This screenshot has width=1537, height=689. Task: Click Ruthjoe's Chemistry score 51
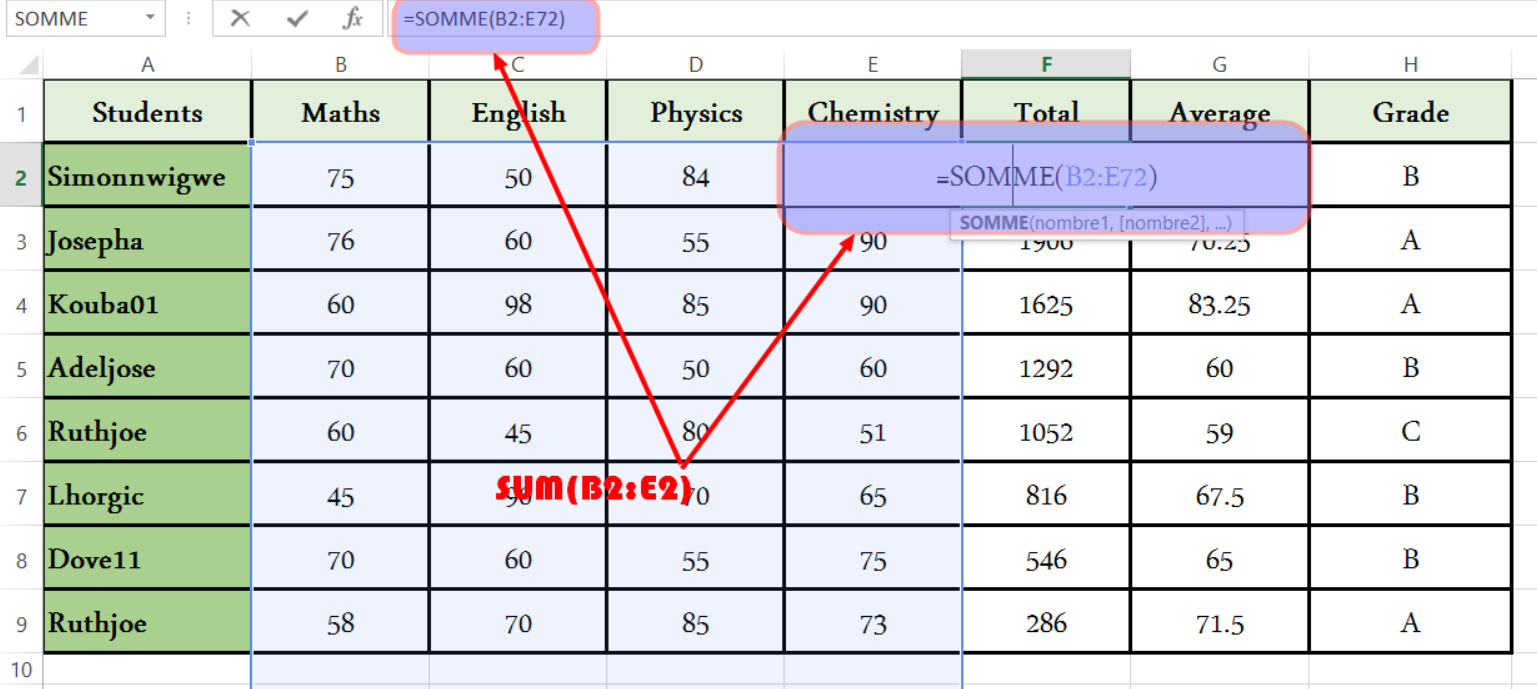[x=873, y=432]
